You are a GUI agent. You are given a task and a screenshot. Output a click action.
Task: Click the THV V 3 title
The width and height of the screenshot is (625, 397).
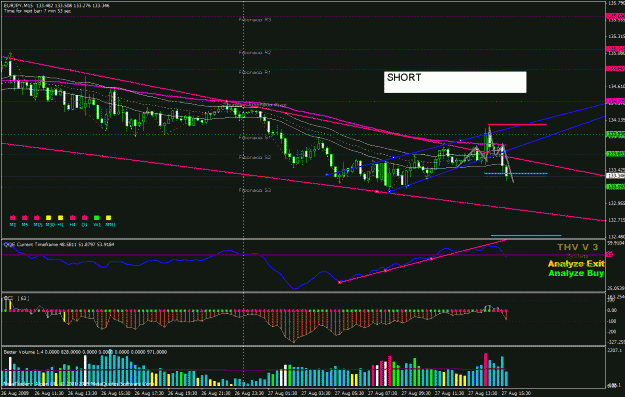[x=578, y=247]
